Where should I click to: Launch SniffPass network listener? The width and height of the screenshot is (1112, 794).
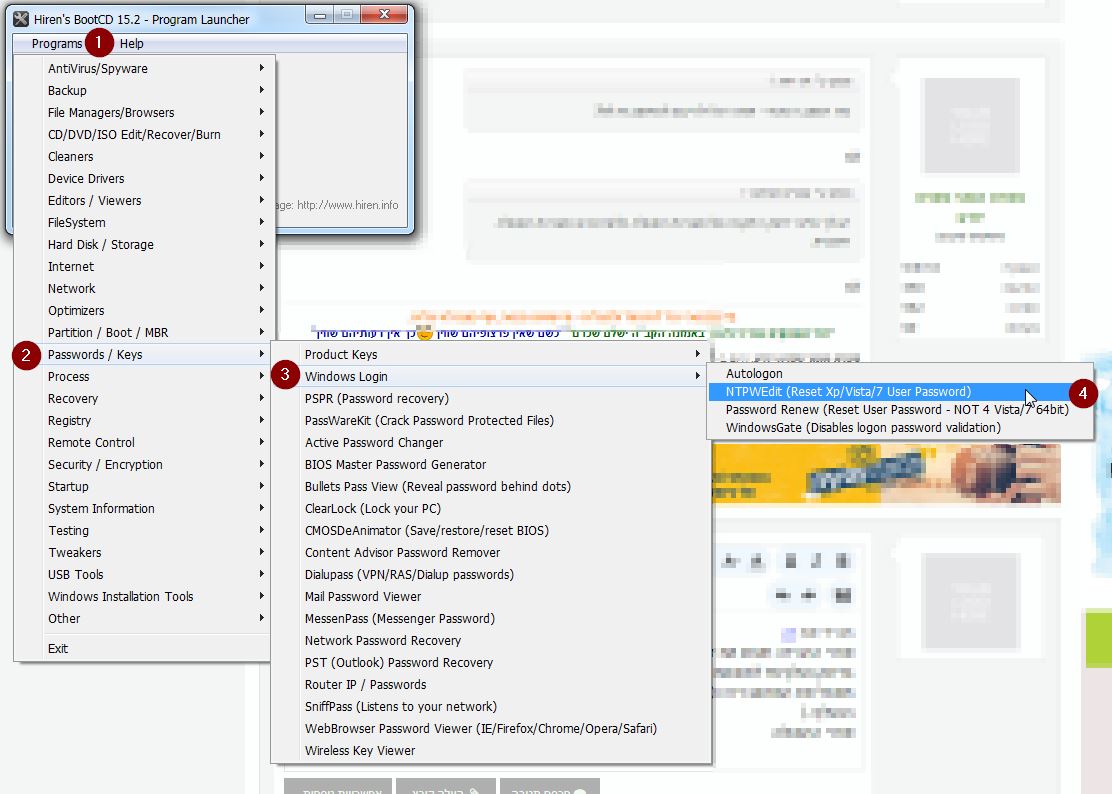coord(491,705)
